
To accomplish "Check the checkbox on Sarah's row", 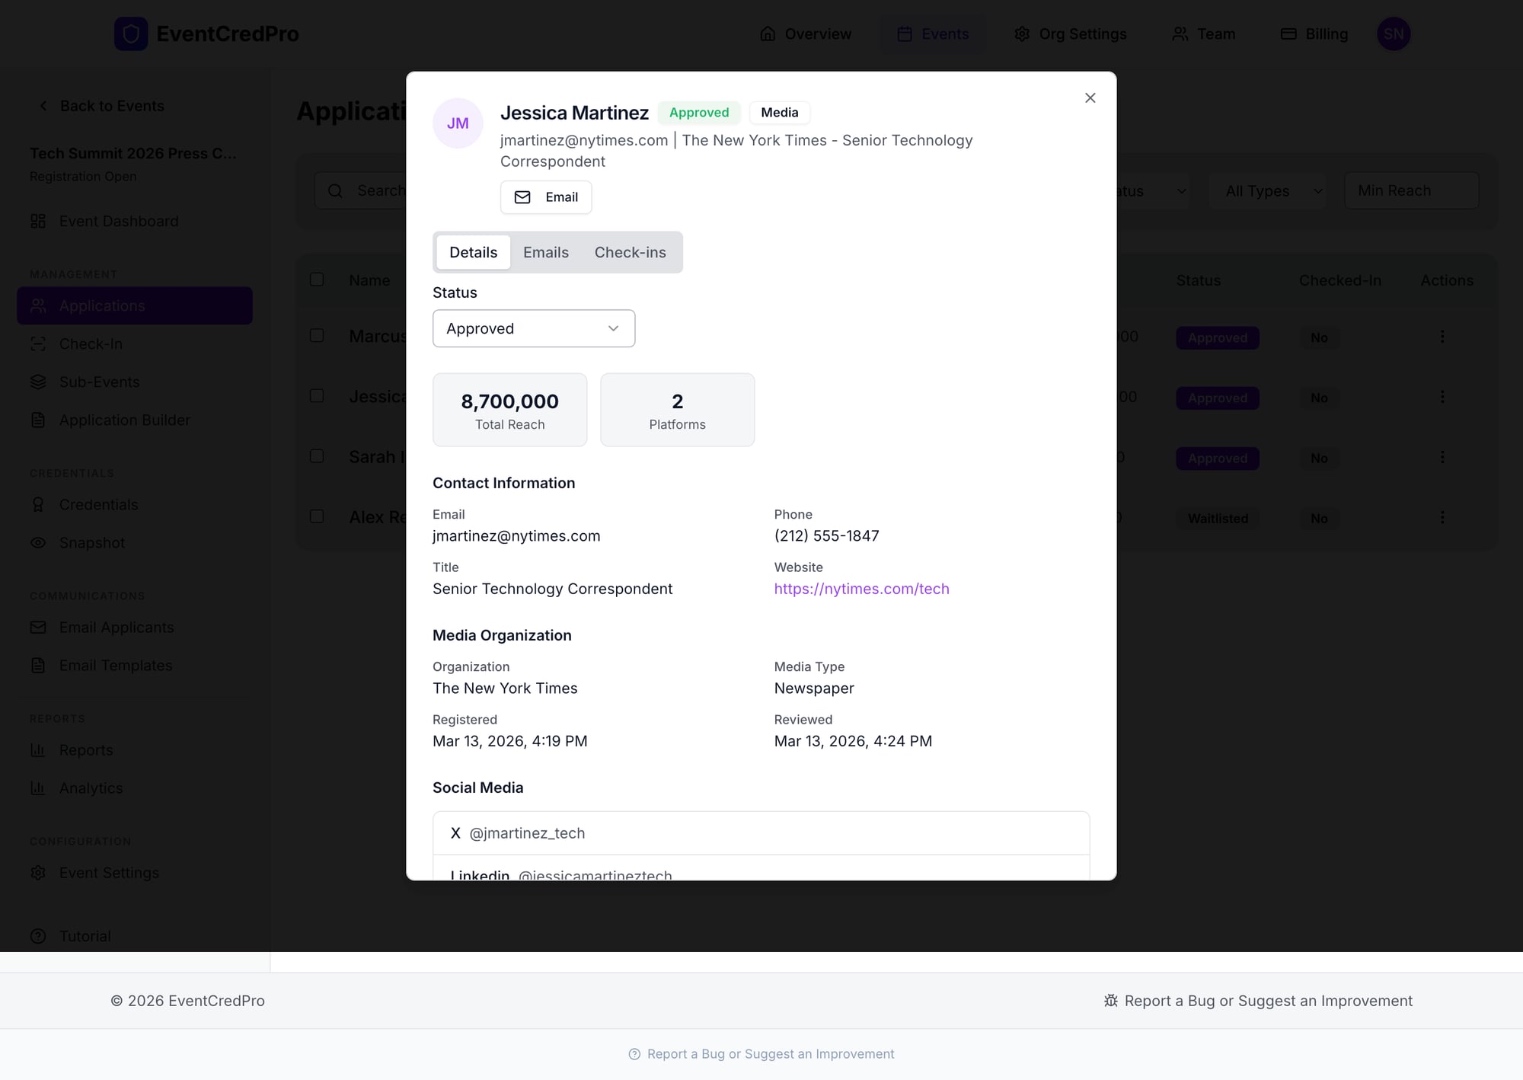I will pos(317,456).
